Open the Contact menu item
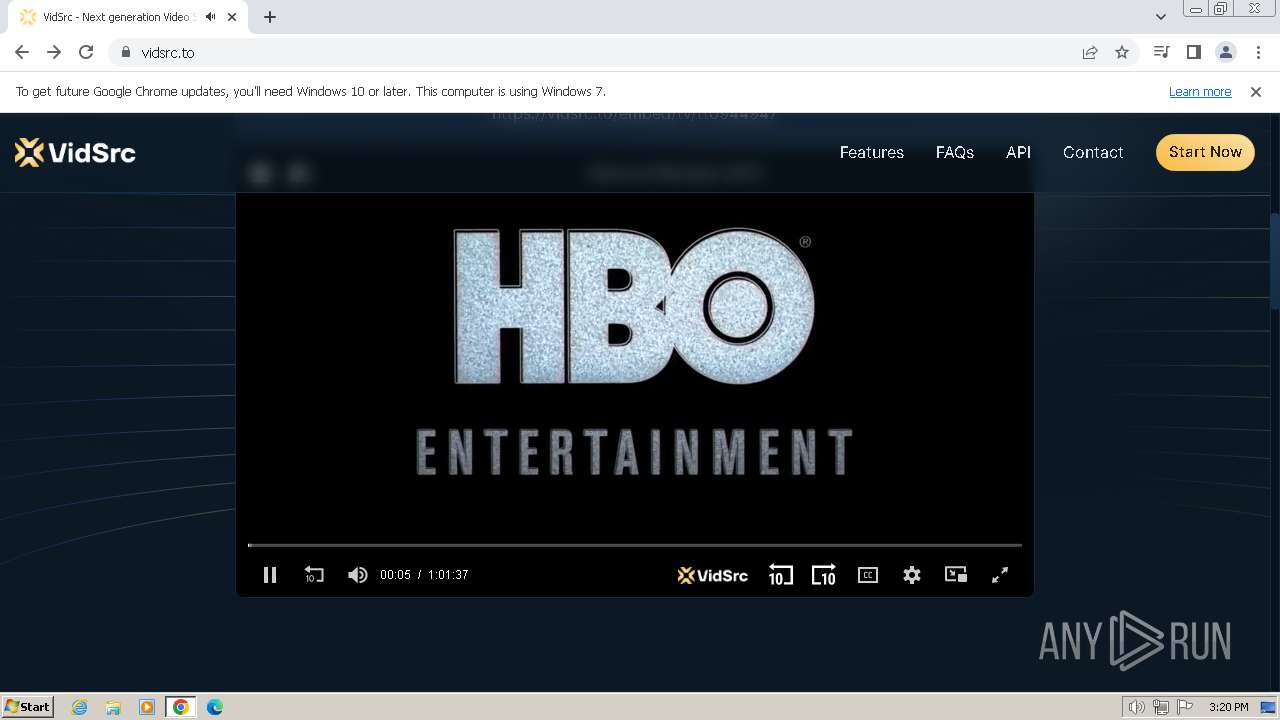Screen dimensions: 1280x720 coord(1093,152)
